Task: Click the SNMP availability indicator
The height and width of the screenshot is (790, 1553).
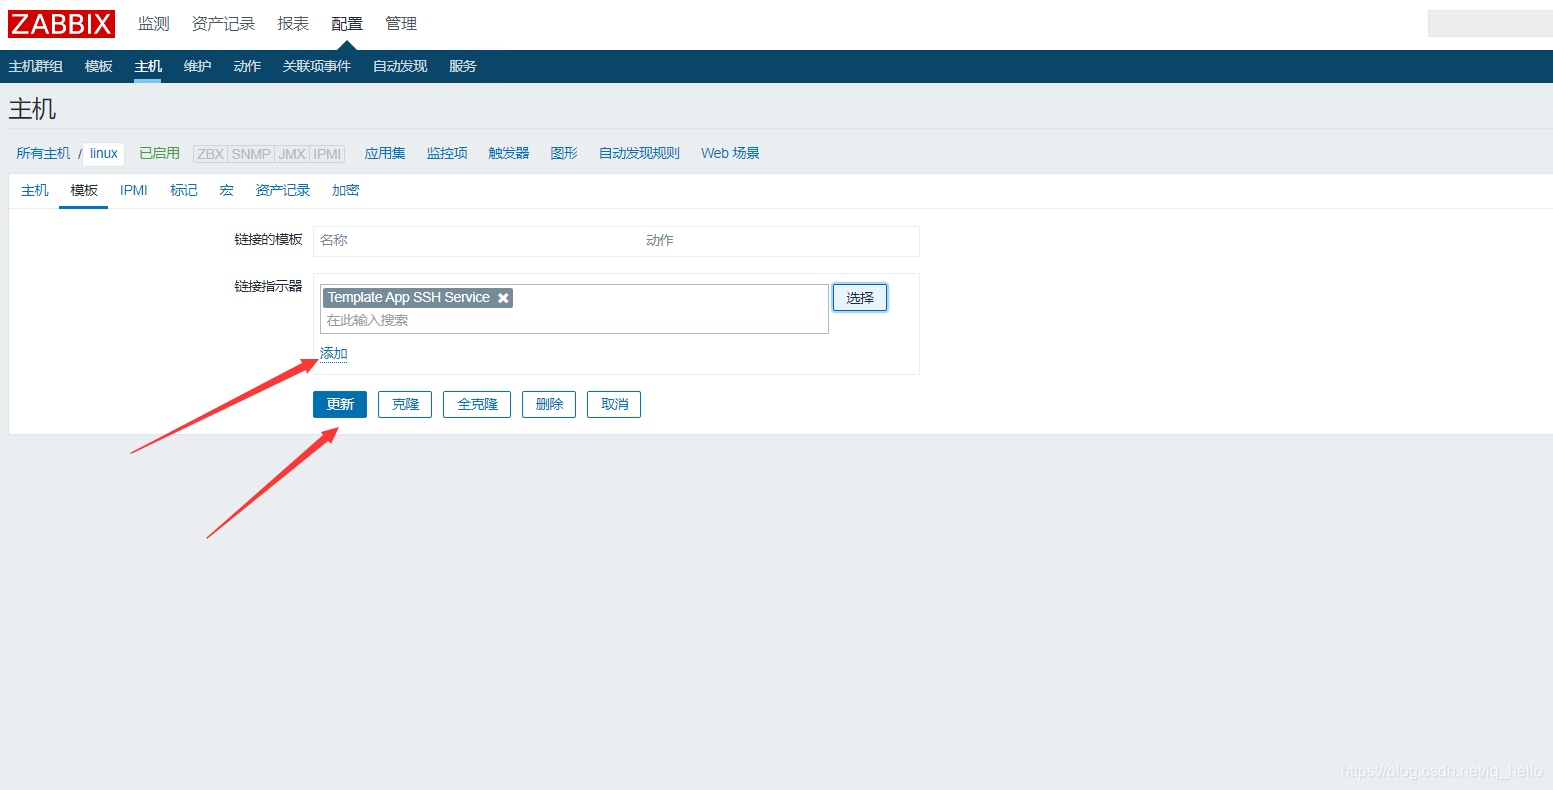Action: [x=251, y=154]
